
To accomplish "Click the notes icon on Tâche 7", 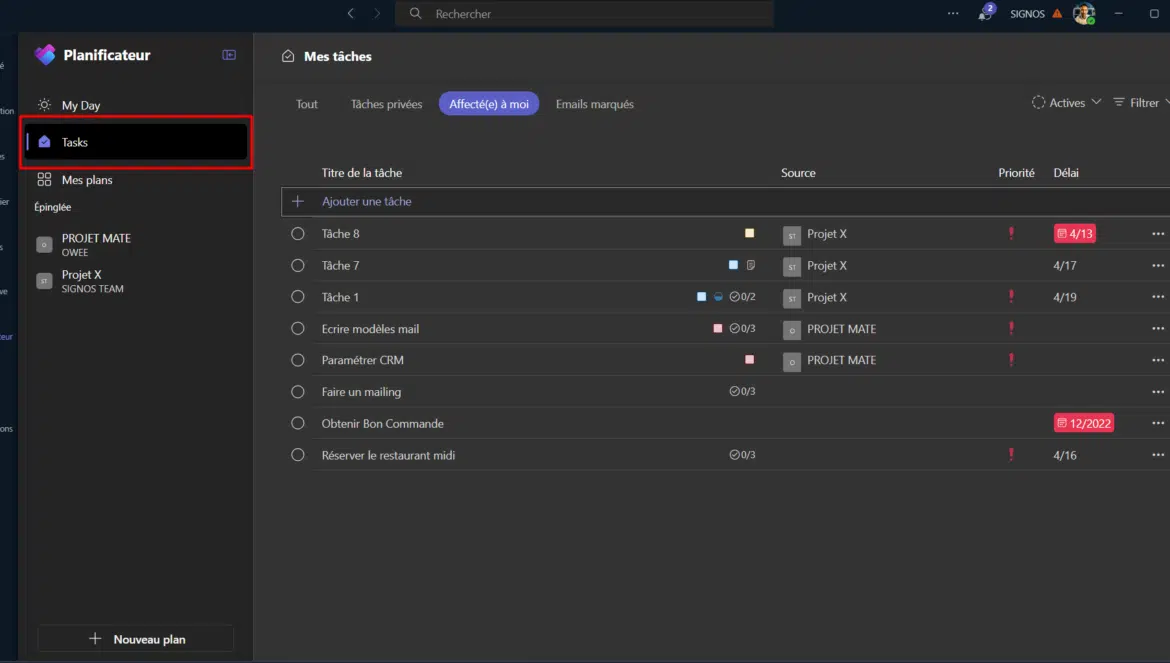I will click(x=750, y=265).
